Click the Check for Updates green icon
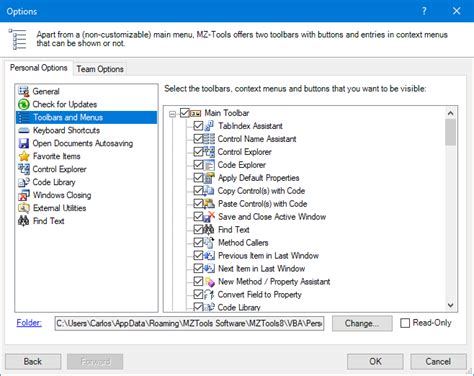 point(24,104)
